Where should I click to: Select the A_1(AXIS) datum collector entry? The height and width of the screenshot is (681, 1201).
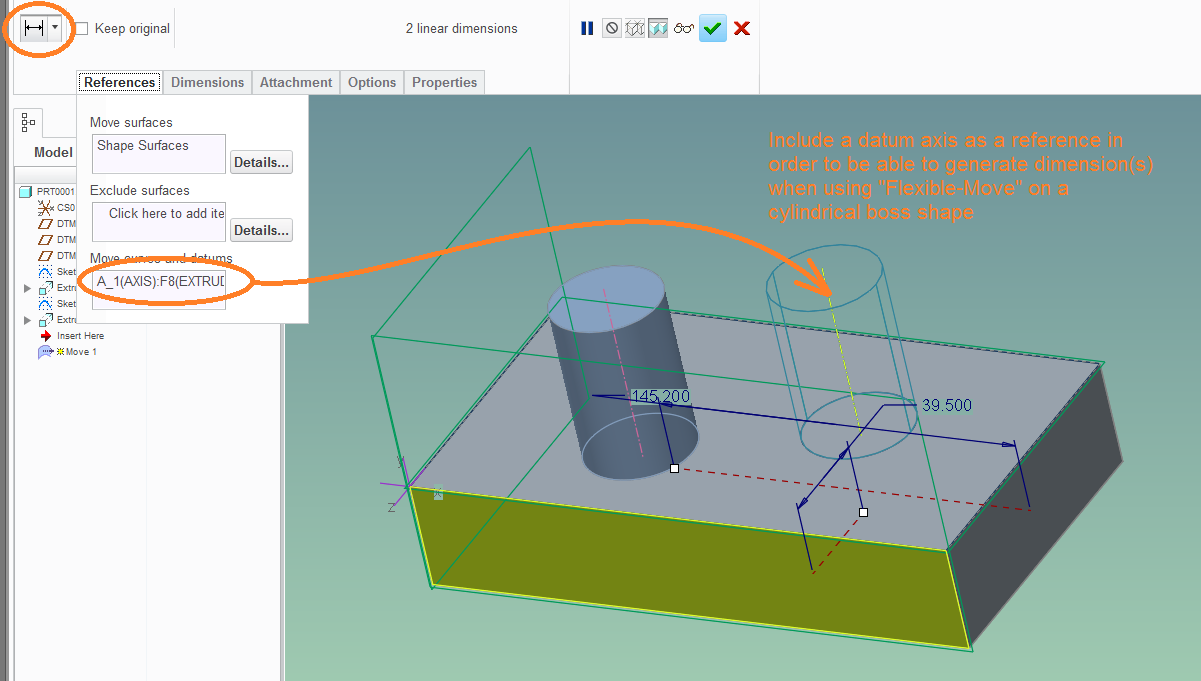tap(159, 283)
